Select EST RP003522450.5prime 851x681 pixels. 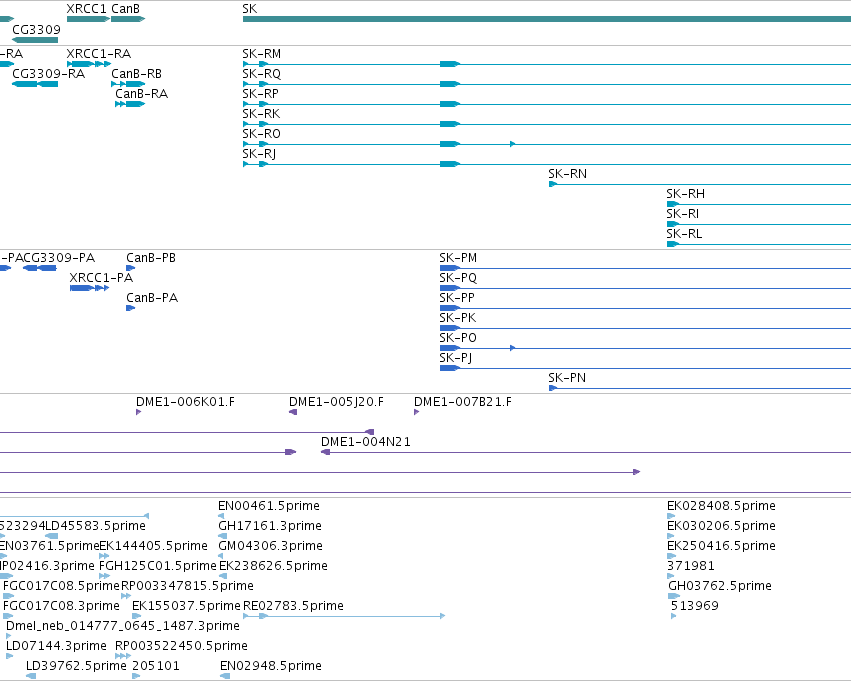tap(123, 656)
